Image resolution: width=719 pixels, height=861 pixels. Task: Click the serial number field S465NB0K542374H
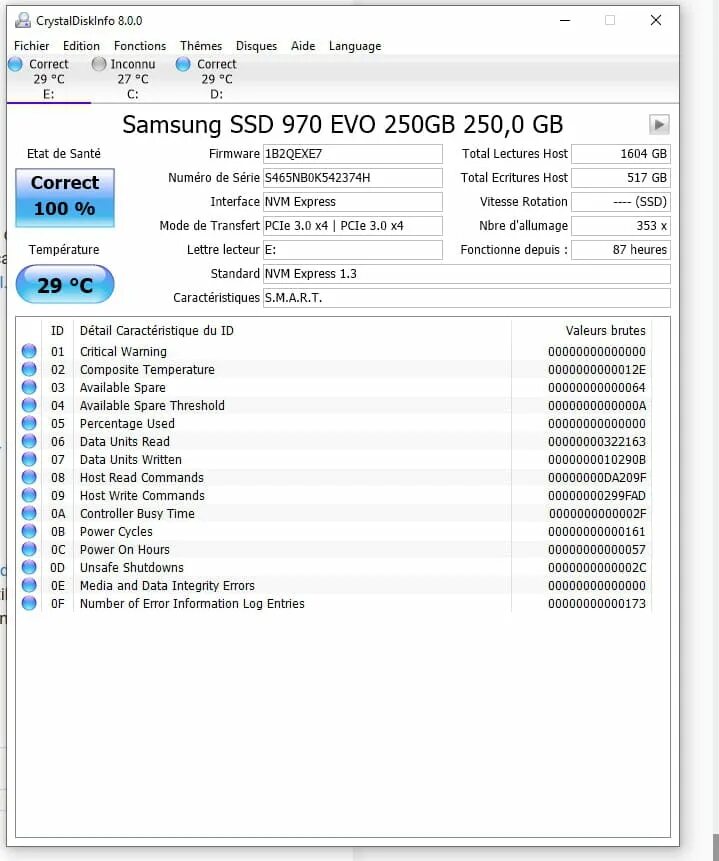pos(353,178)
